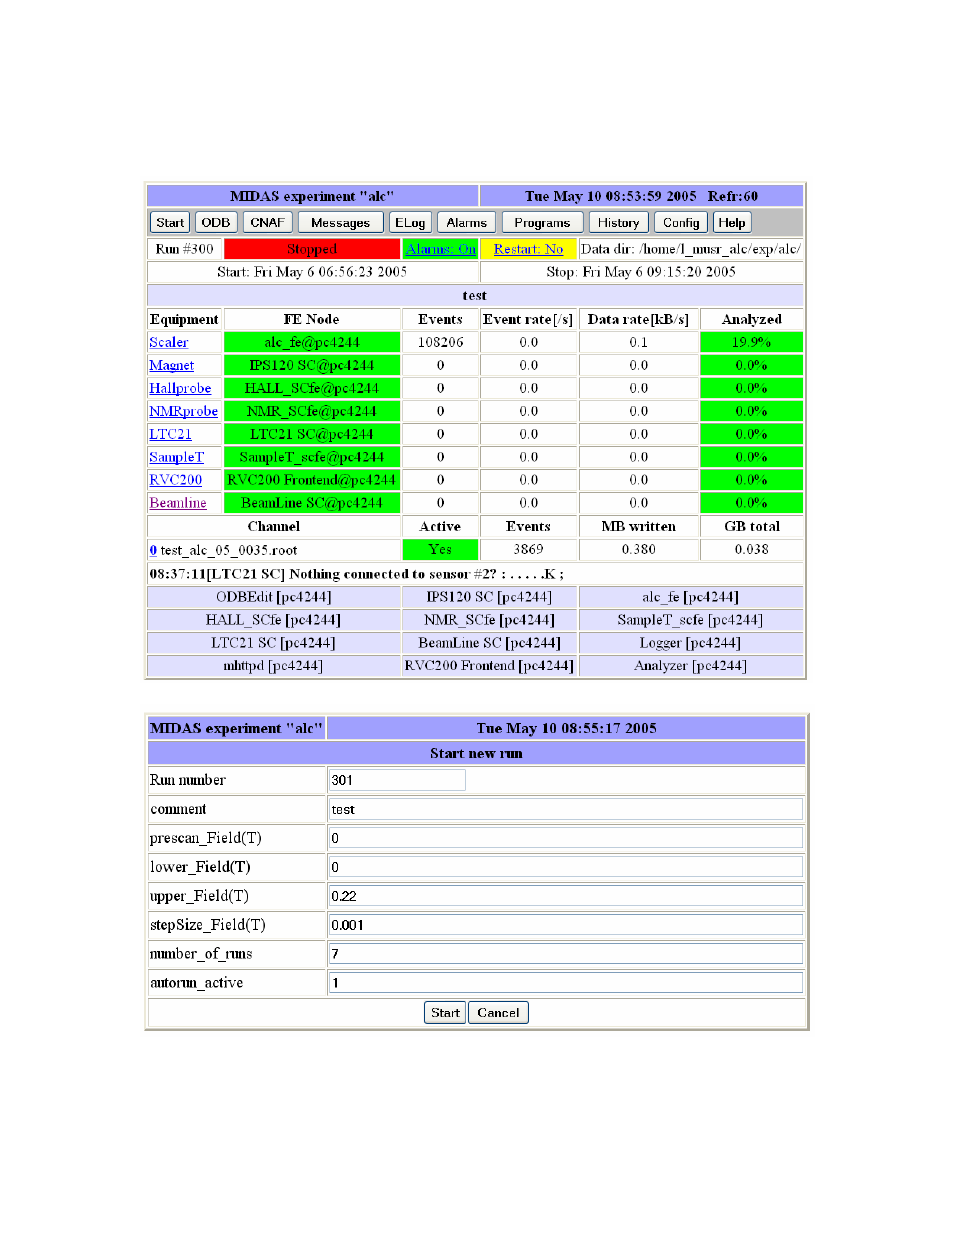954x1235 pixels.
Task: Click the 'Alarms: On' link
Action: point(441,249)
